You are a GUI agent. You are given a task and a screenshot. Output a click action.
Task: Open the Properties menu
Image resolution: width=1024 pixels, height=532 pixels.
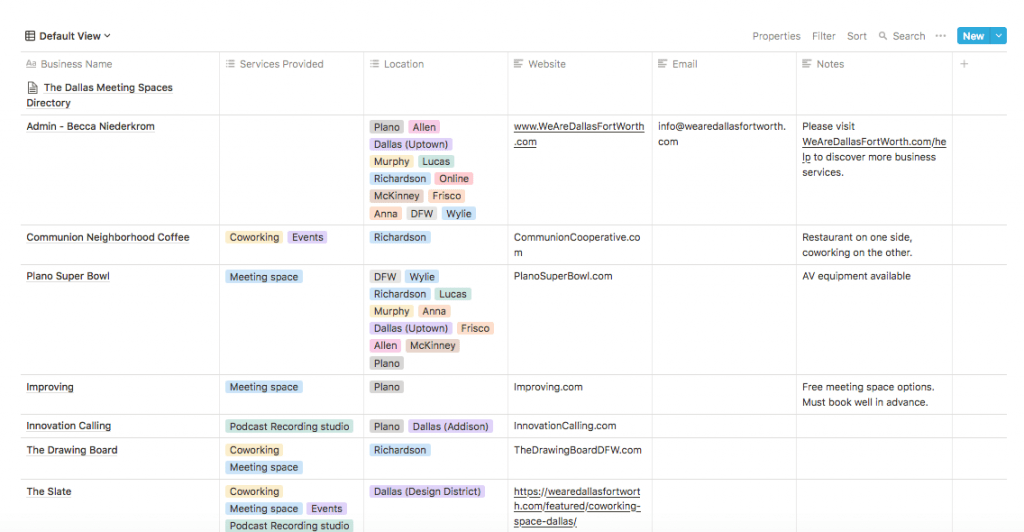[x=776, y=36]
